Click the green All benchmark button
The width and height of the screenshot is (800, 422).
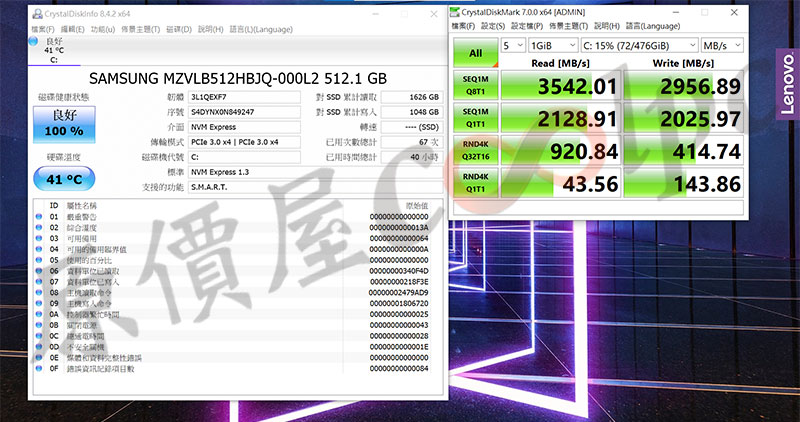(476, 53)
